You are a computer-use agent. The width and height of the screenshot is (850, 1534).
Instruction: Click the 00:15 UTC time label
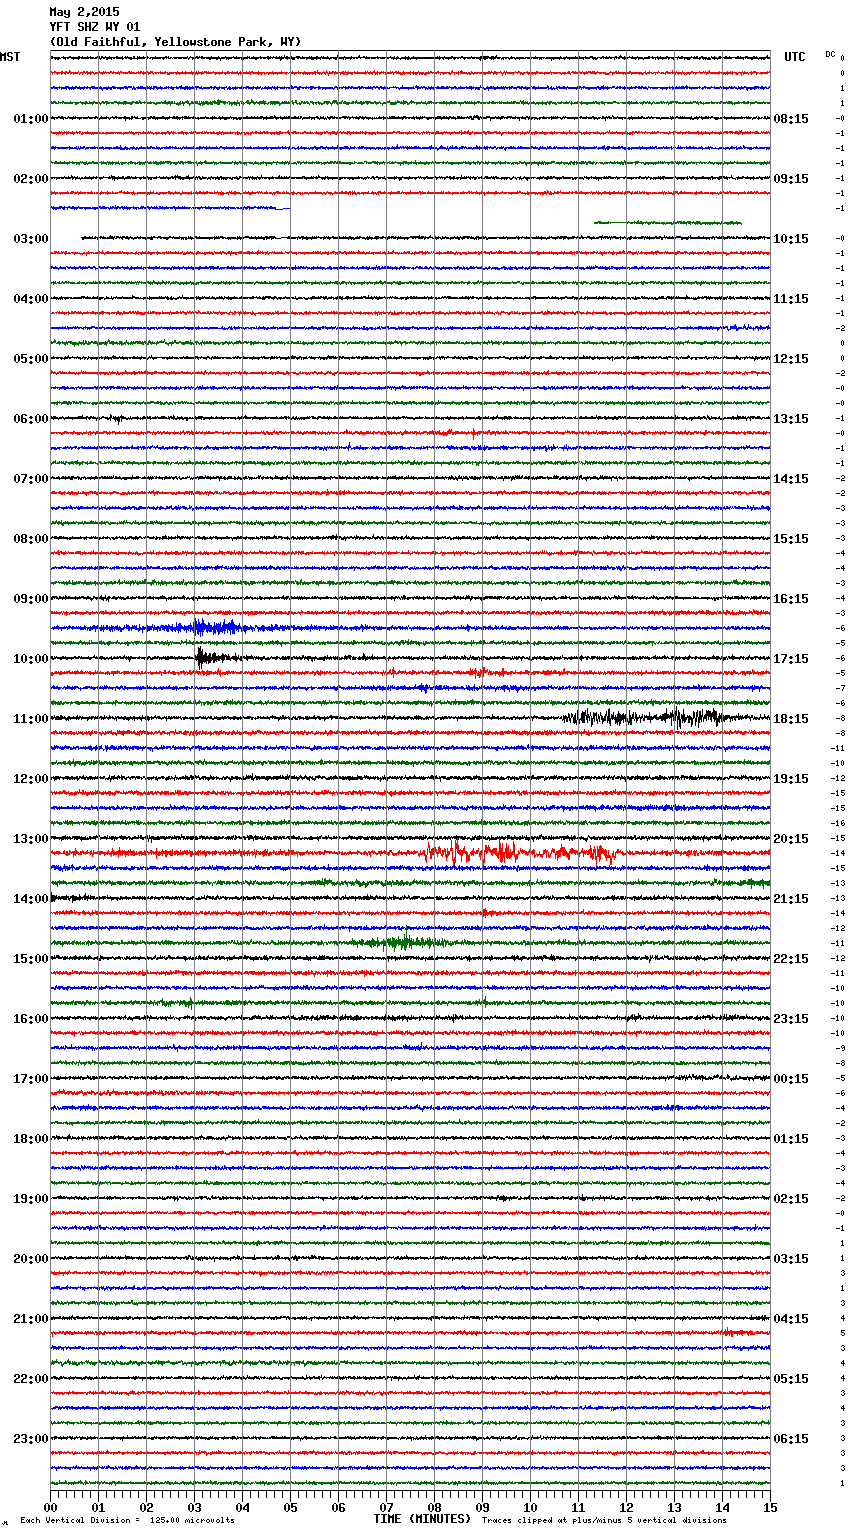click(x=791, y=1079)
